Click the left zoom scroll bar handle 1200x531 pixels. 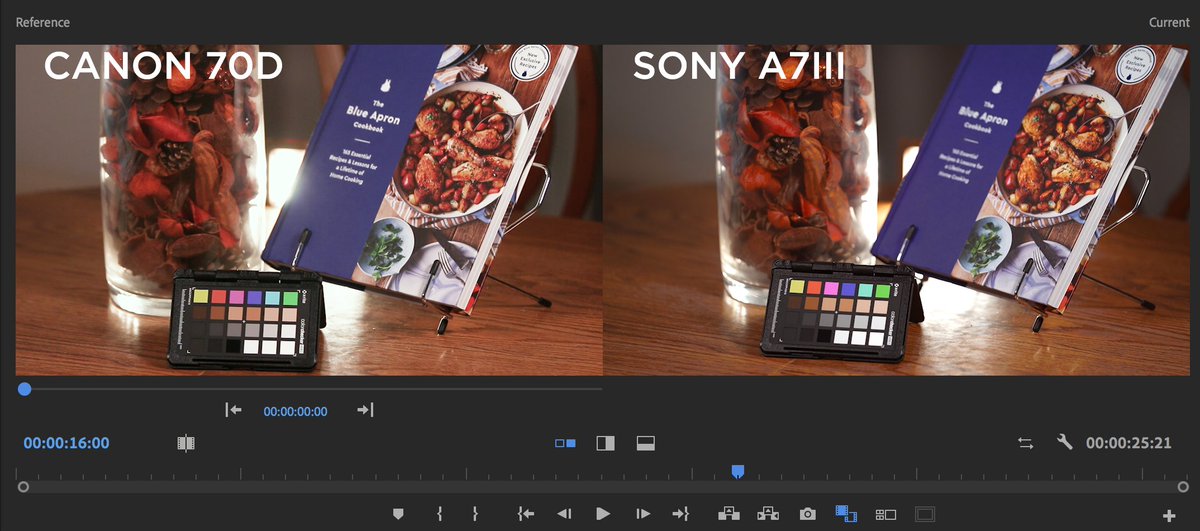[x=23, y=486]
